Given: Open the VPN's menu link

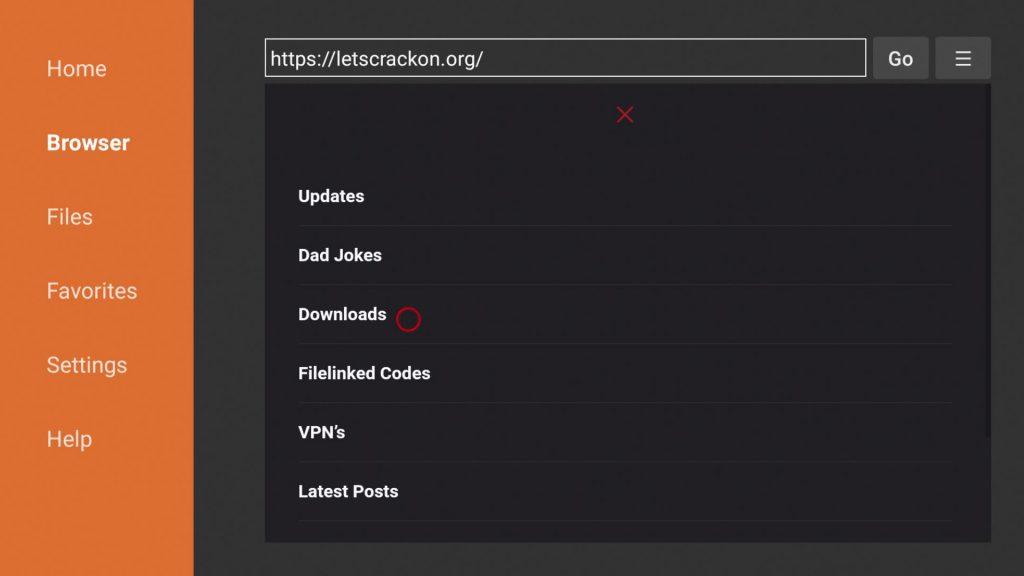Looking at the screenshot, I should (321, 432).
